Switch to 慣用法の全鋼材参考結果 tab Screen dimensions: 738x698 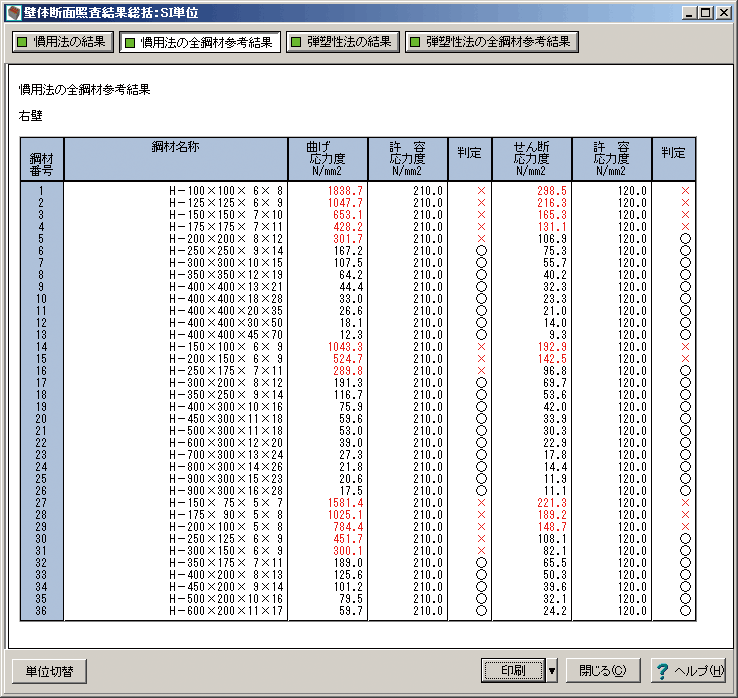[x=200, y=42]
